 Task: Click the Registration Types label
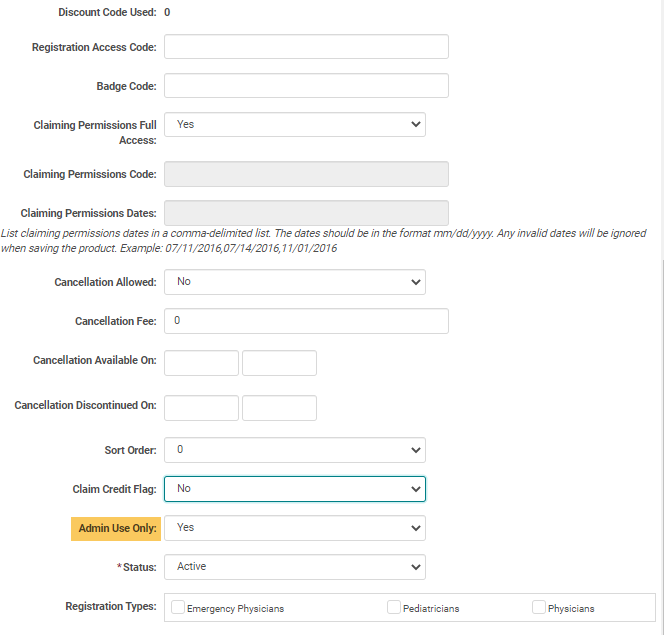(x=110, y=606)
